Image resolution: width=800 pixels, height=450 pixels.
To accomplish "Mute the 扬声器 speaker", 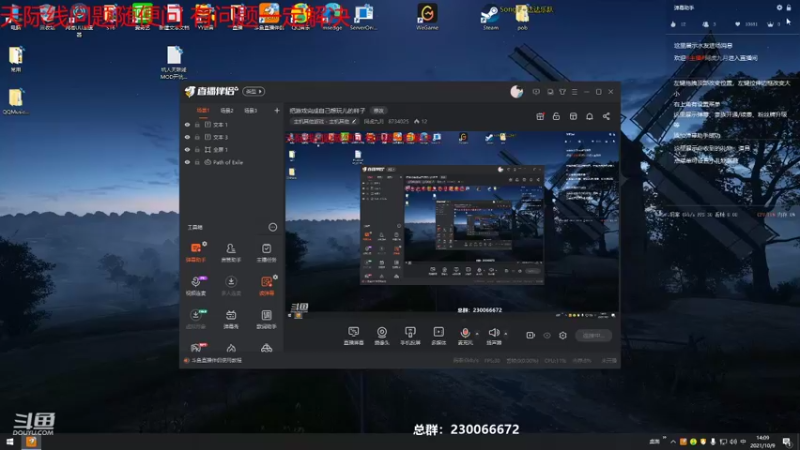I will 493,335.
